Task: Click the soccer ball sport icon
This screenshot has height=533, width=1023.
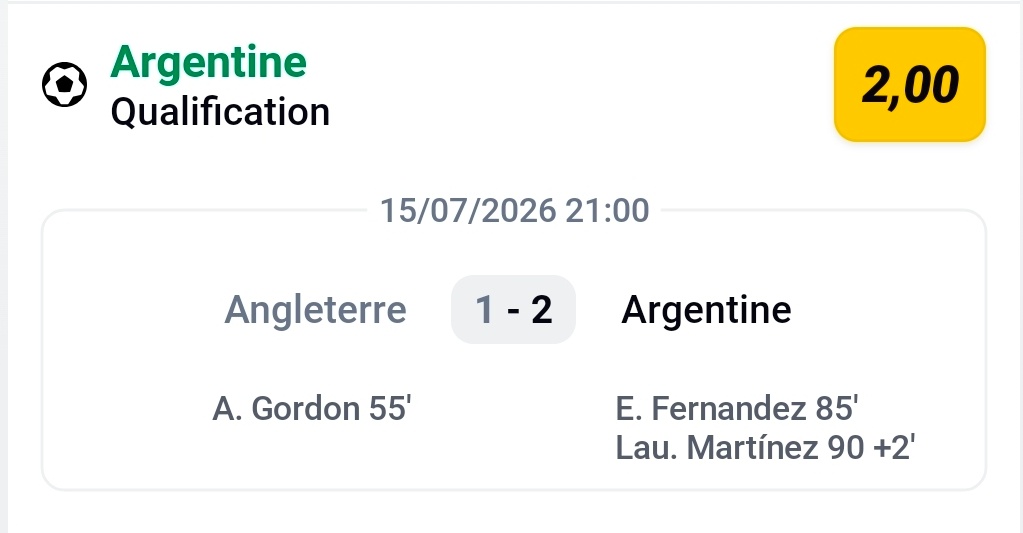Action: click(65, 84)
